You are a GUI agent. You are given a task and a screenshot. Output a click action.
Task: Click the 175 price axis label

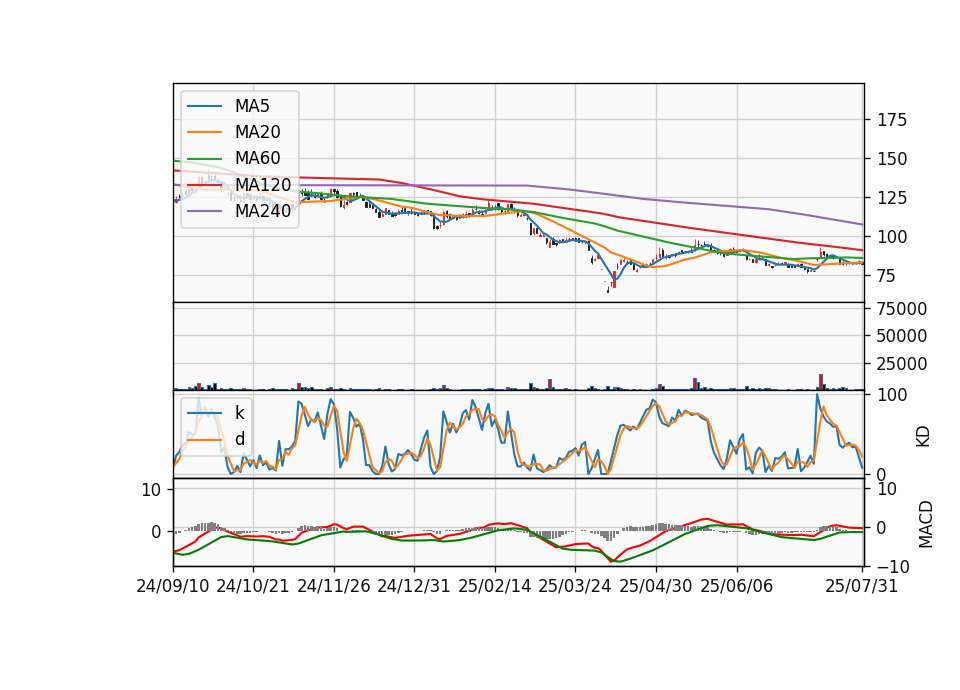[x=892, y=120]
